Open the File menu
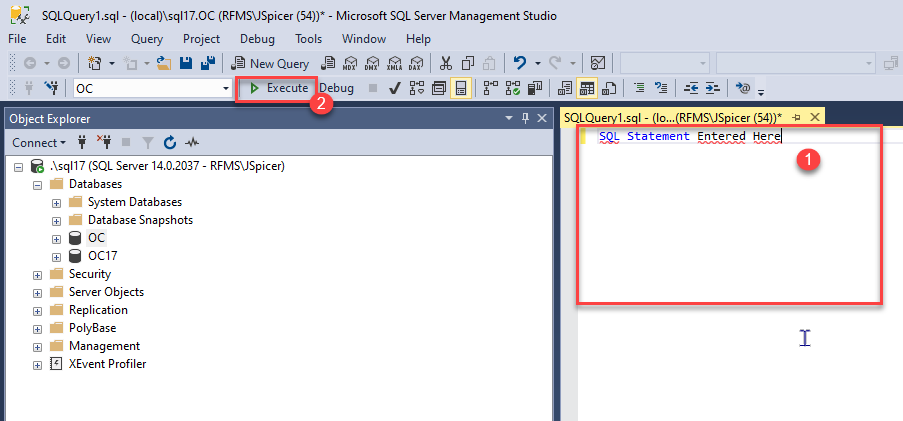This screenshot has height=421, width=903. (x=17, y=39)
